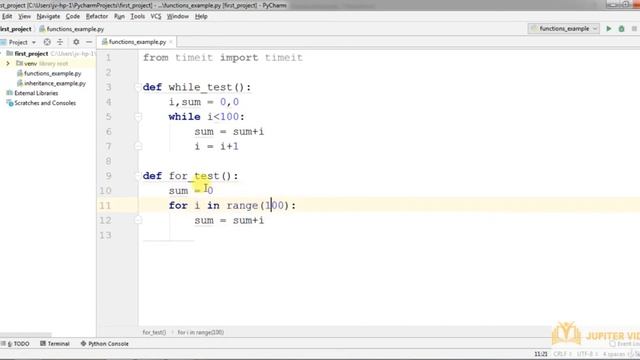Open the Window menu

click(178, 16)
